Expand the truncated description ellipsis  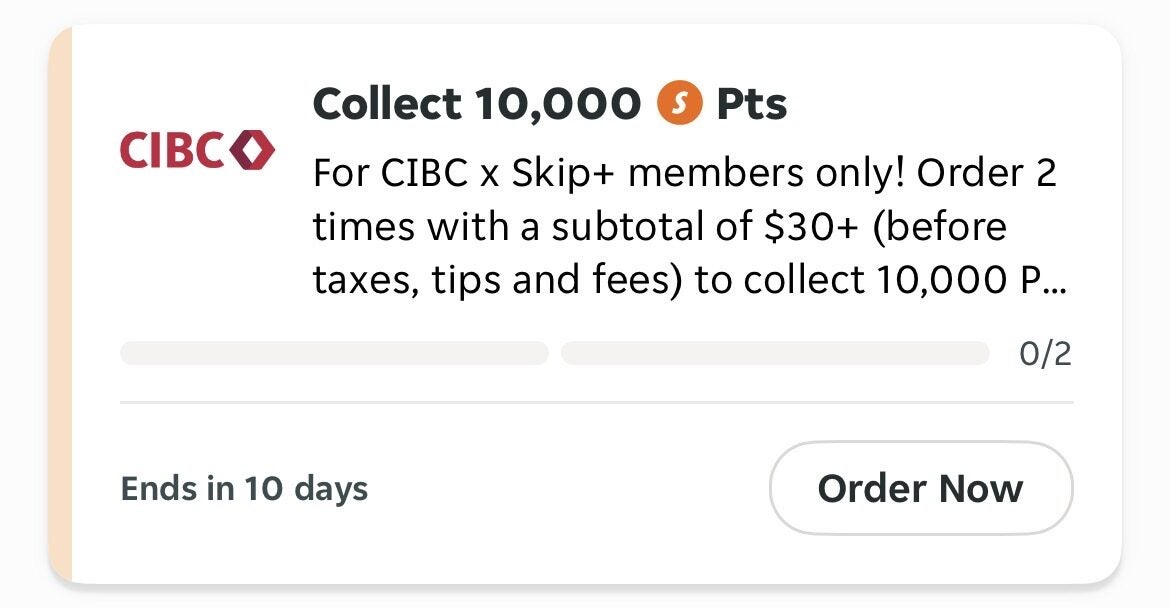pyautogui.click(x=1055, y=282)
